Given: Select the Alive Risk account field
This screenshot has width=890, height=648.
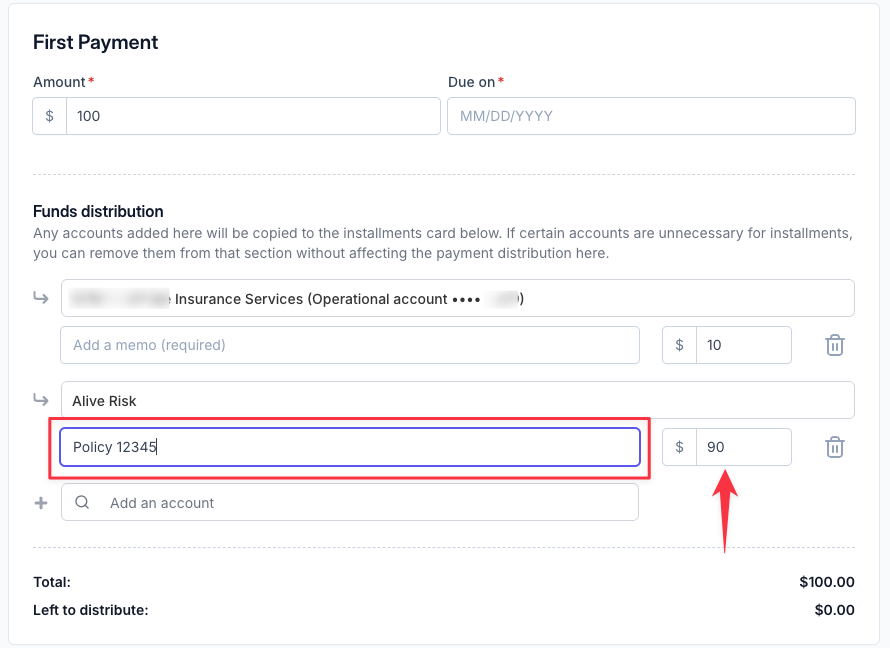Looking at the screenshot, I should [x=457, y=400].
